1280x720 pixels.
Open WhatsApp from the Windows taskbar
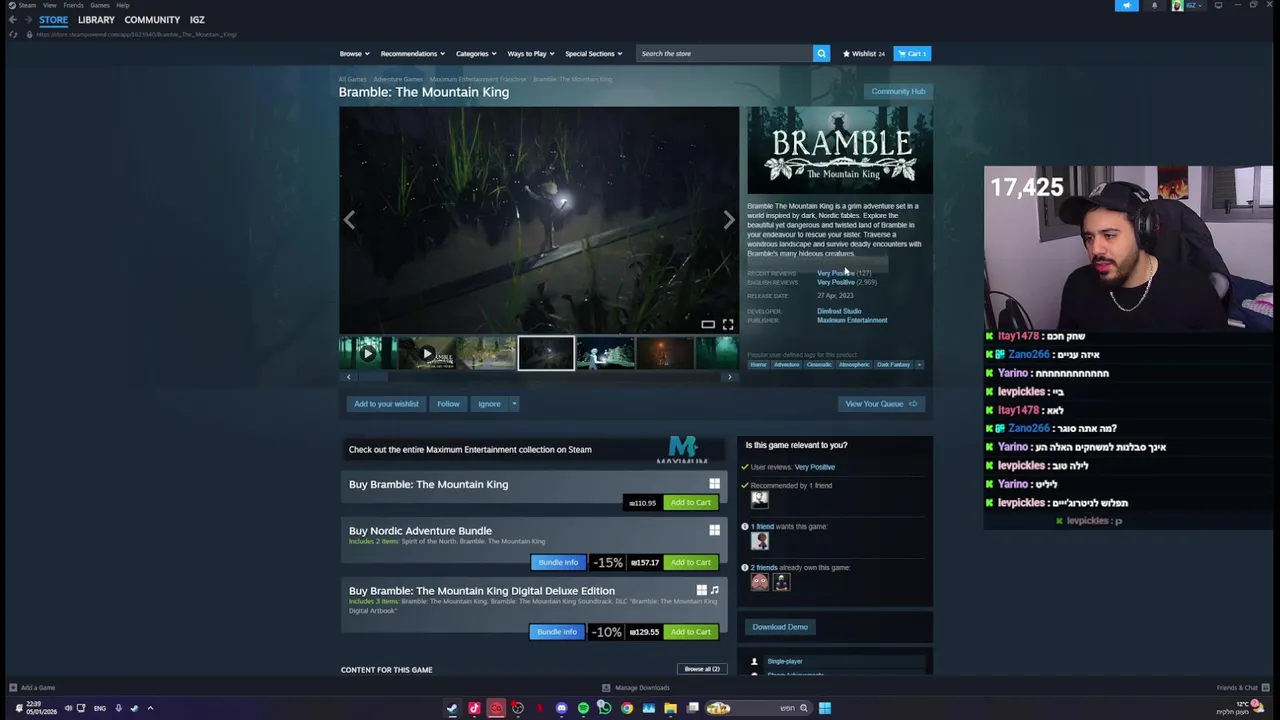tap(605, 708)
